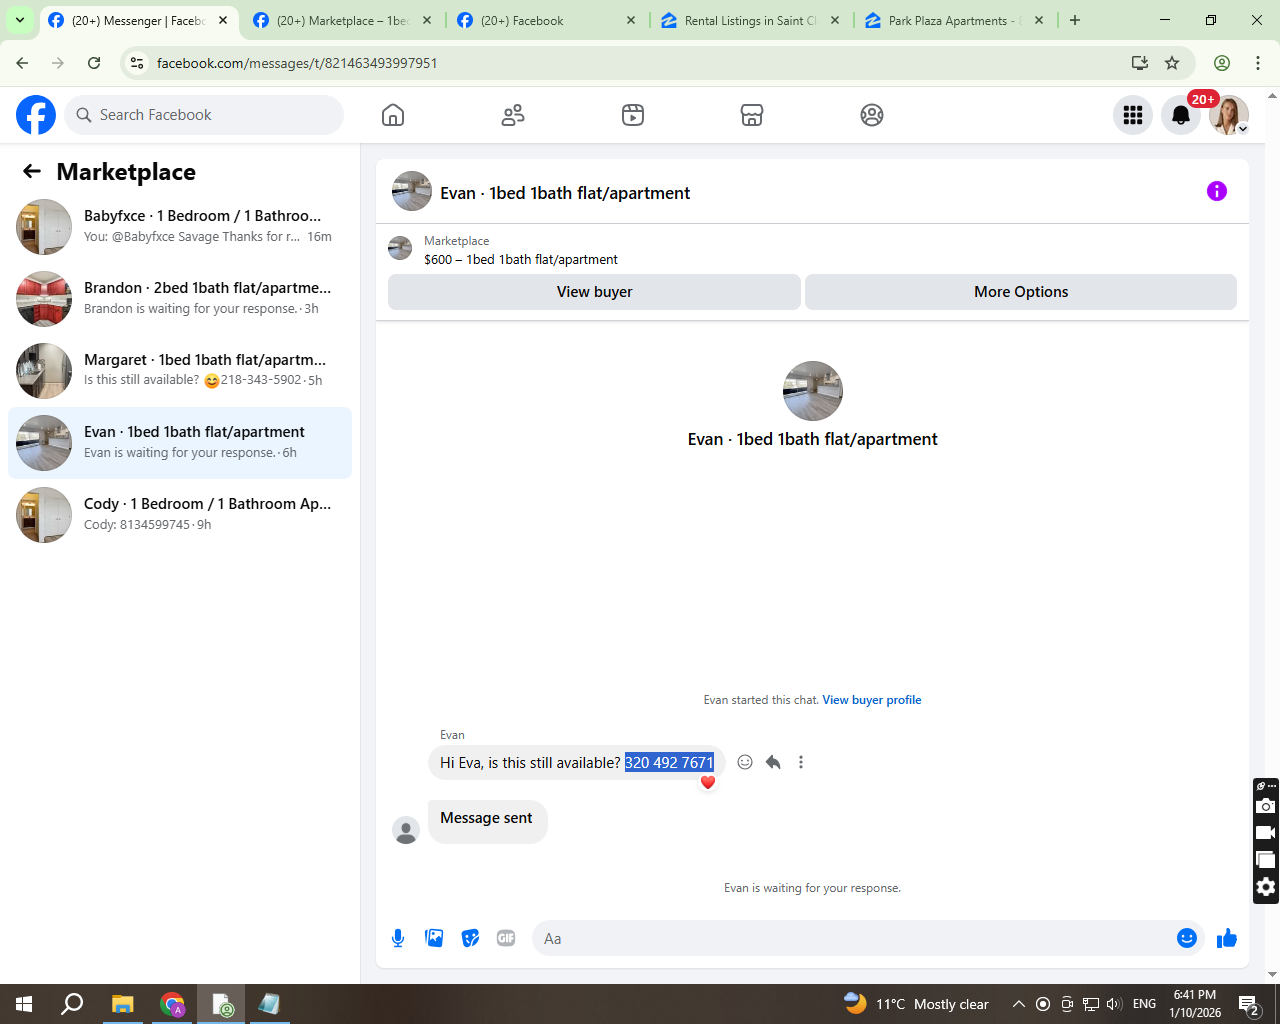1280x1024 pixels.
Task: Open Friends icon in top navigation
Action: pos(513,115)
